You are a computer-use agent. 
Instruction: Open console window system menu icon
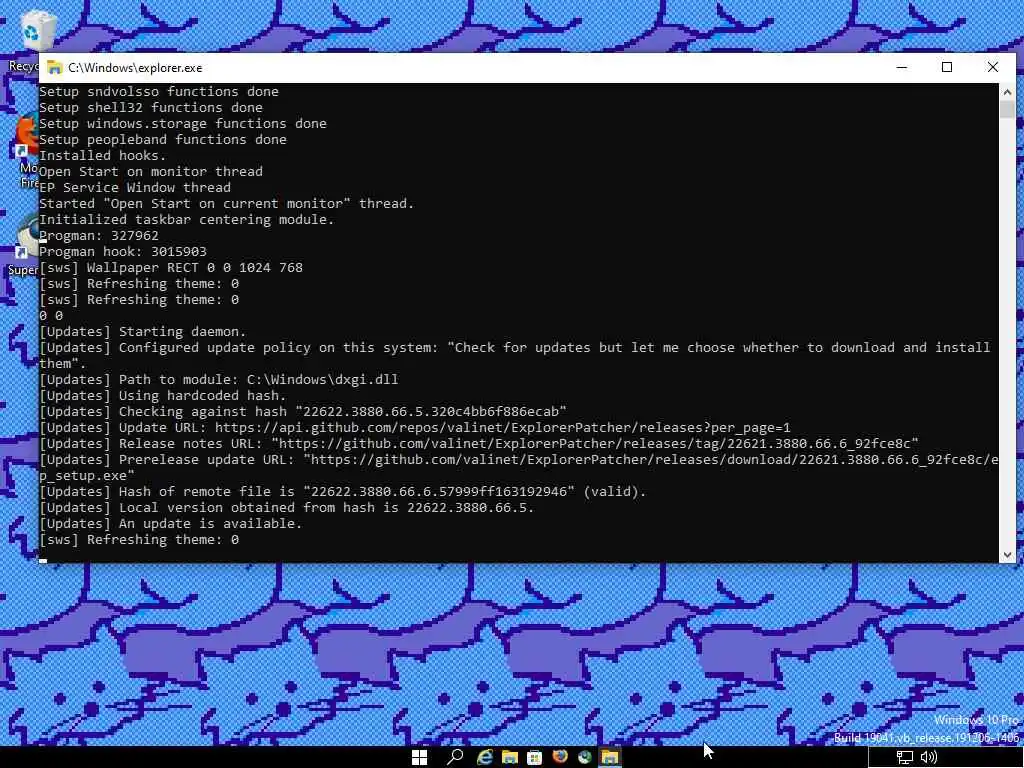point(55,67)
